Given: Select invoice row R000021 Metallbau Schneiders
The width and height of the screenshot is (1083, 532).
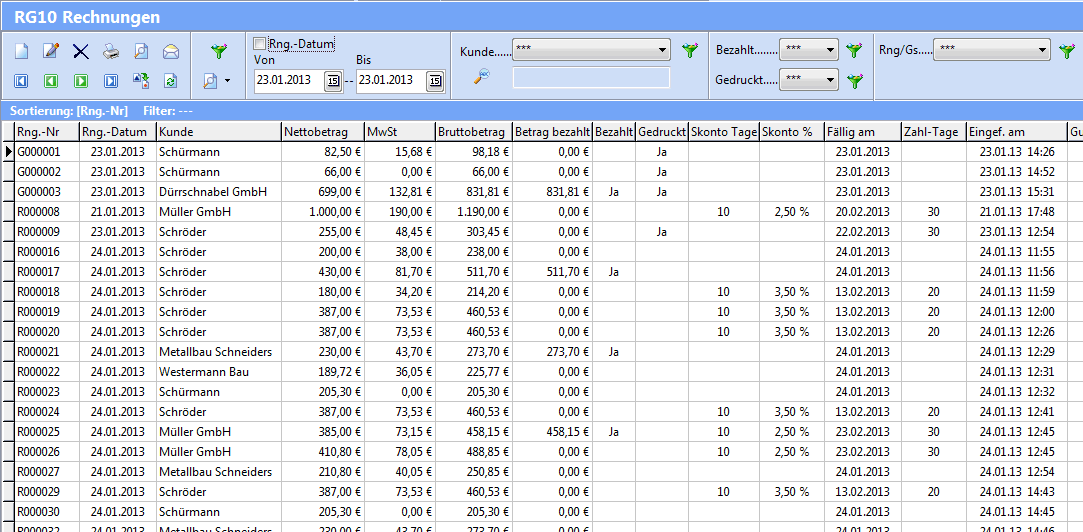Looking at the screenshot, I should 215,352.
